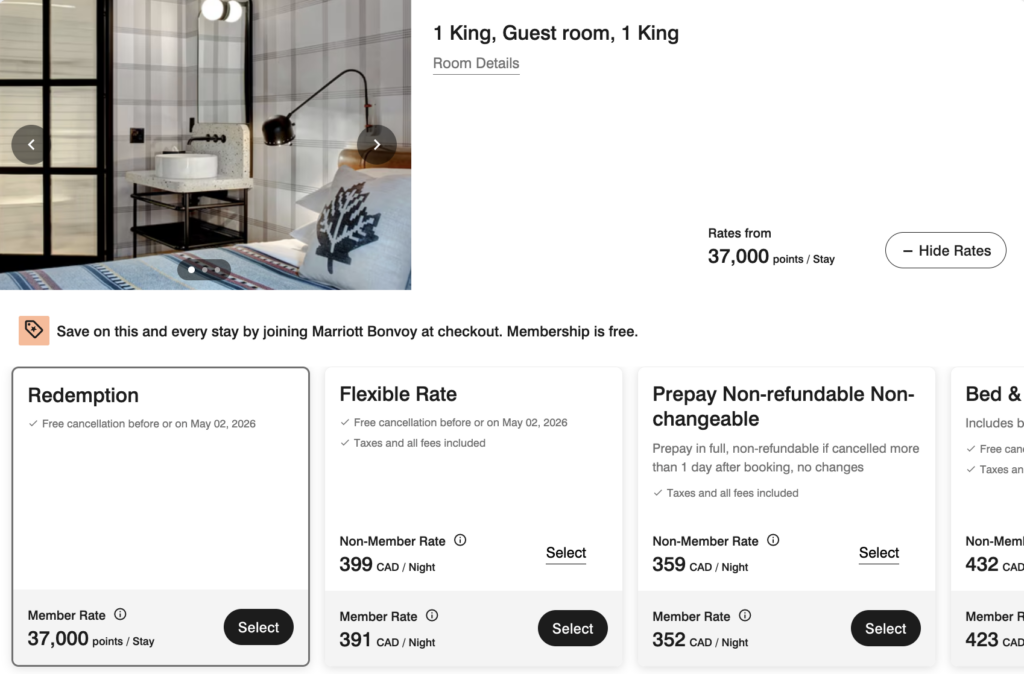
Task: Open info icon for Prepay Non-Member Rate
Action: point(773,540)
